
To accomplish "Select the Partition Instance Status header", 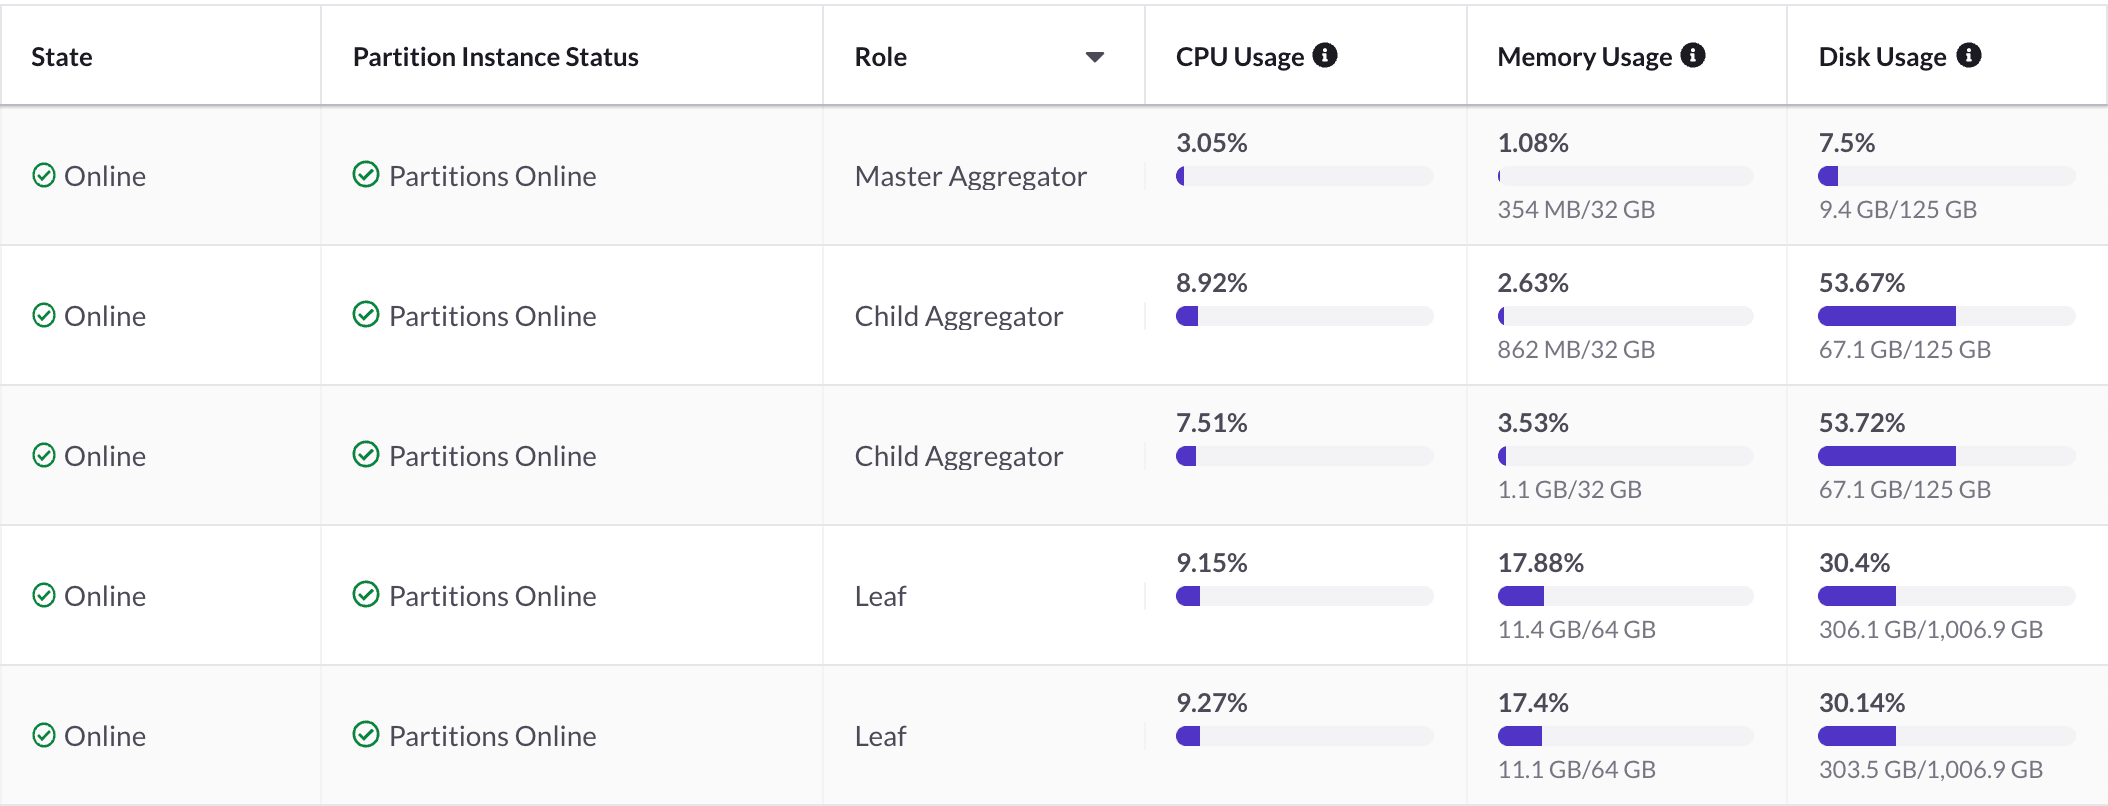I will pos(495,56).
